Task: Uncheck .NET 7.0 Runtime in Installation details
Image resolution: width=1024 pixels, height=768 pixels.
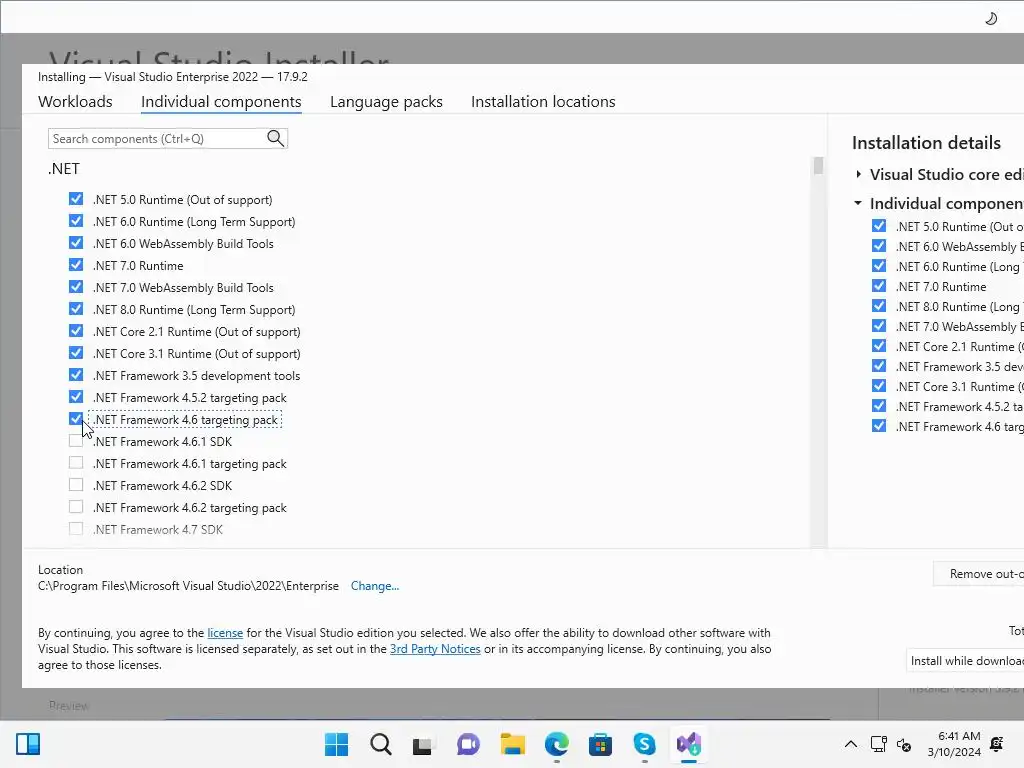Action: (879, 286)
